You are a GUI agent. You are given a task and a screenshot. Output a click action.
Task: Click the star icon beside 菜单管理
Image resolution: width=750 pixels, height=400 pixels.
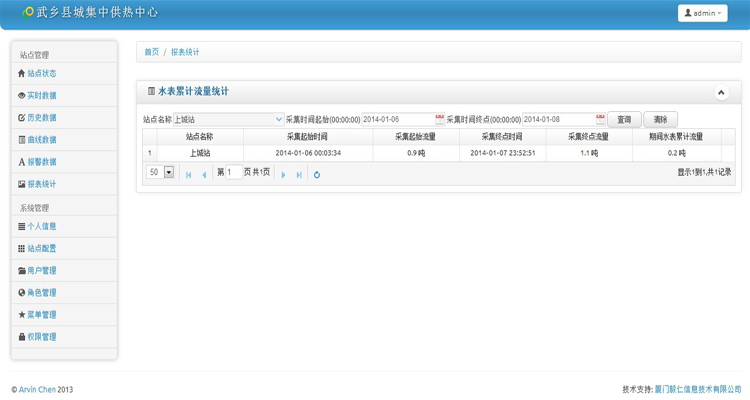(x=22, y=314)
